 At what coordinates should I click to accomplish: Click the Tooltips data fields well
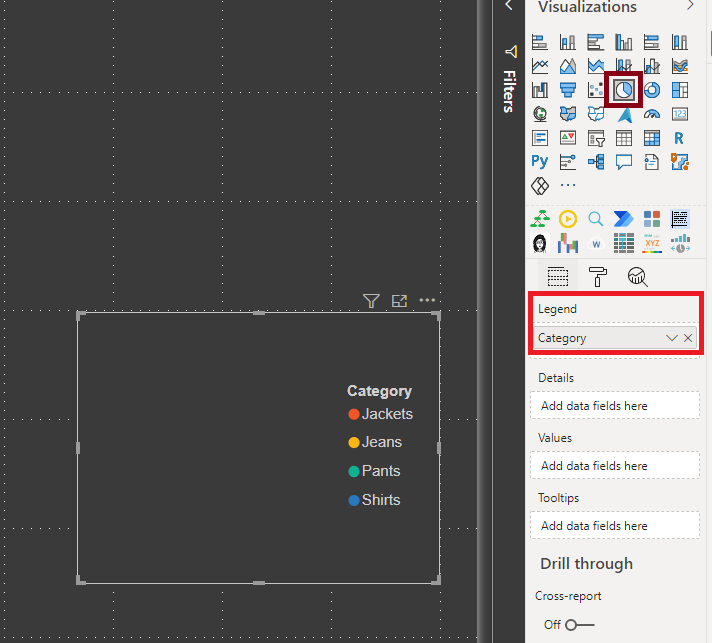tap(614, 525)
